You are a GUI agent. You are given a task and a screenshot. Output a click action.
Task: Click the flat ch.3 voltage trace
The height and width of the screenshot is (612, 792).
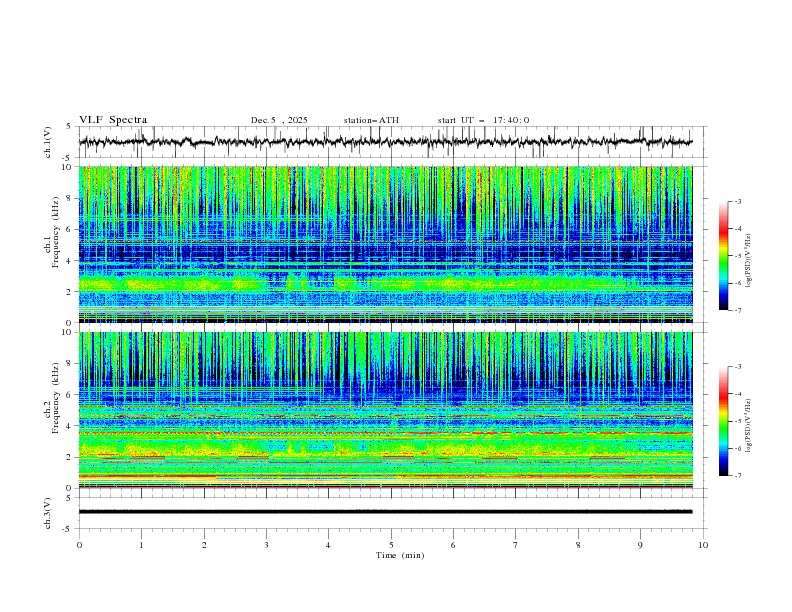point(385,512)
